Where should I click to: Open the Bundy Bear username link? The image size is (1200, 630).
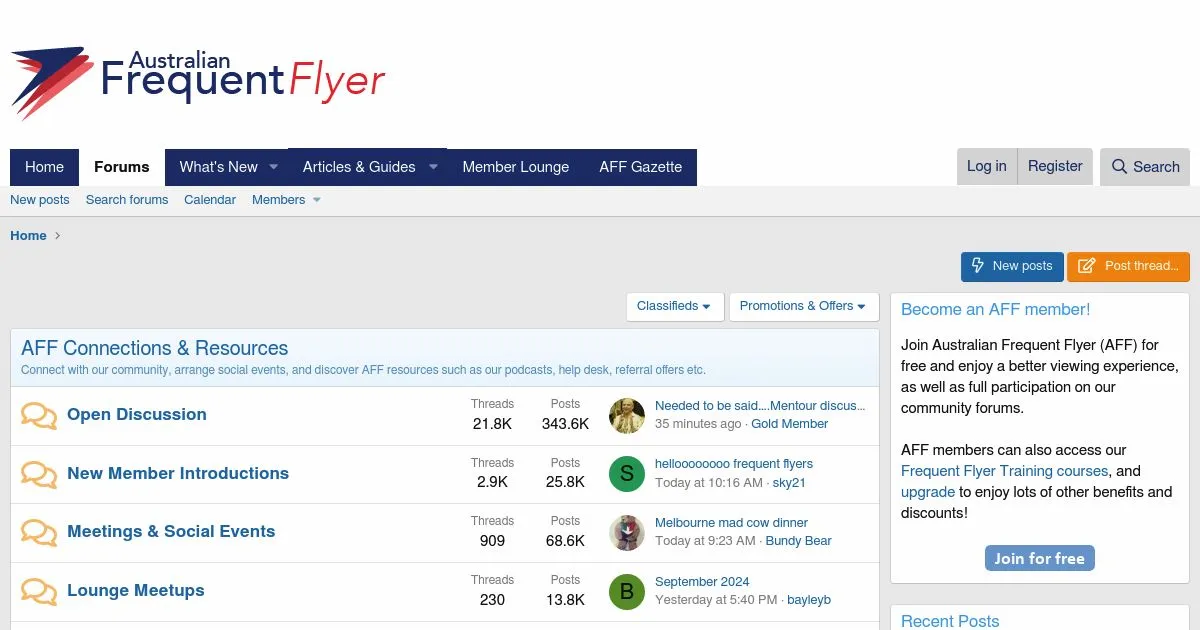coord(798,541)
